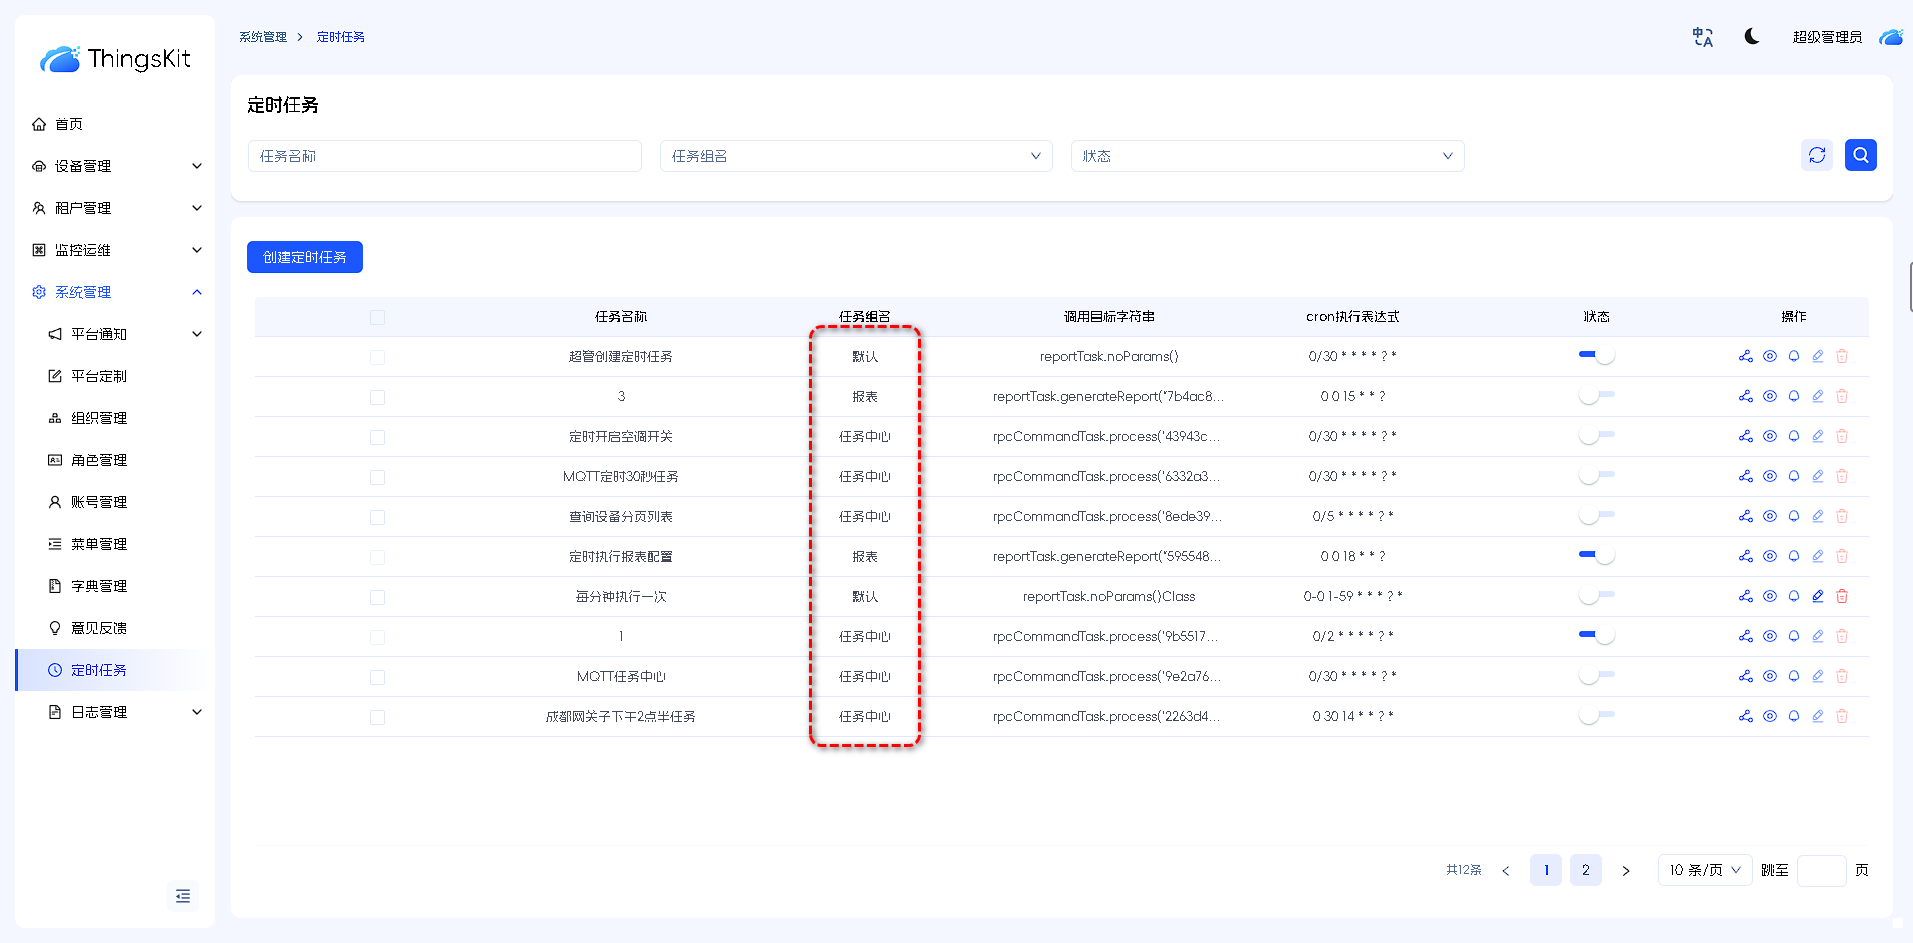Click the bell icon in 定时执行报表配置 row

(x=1794, y=556)
